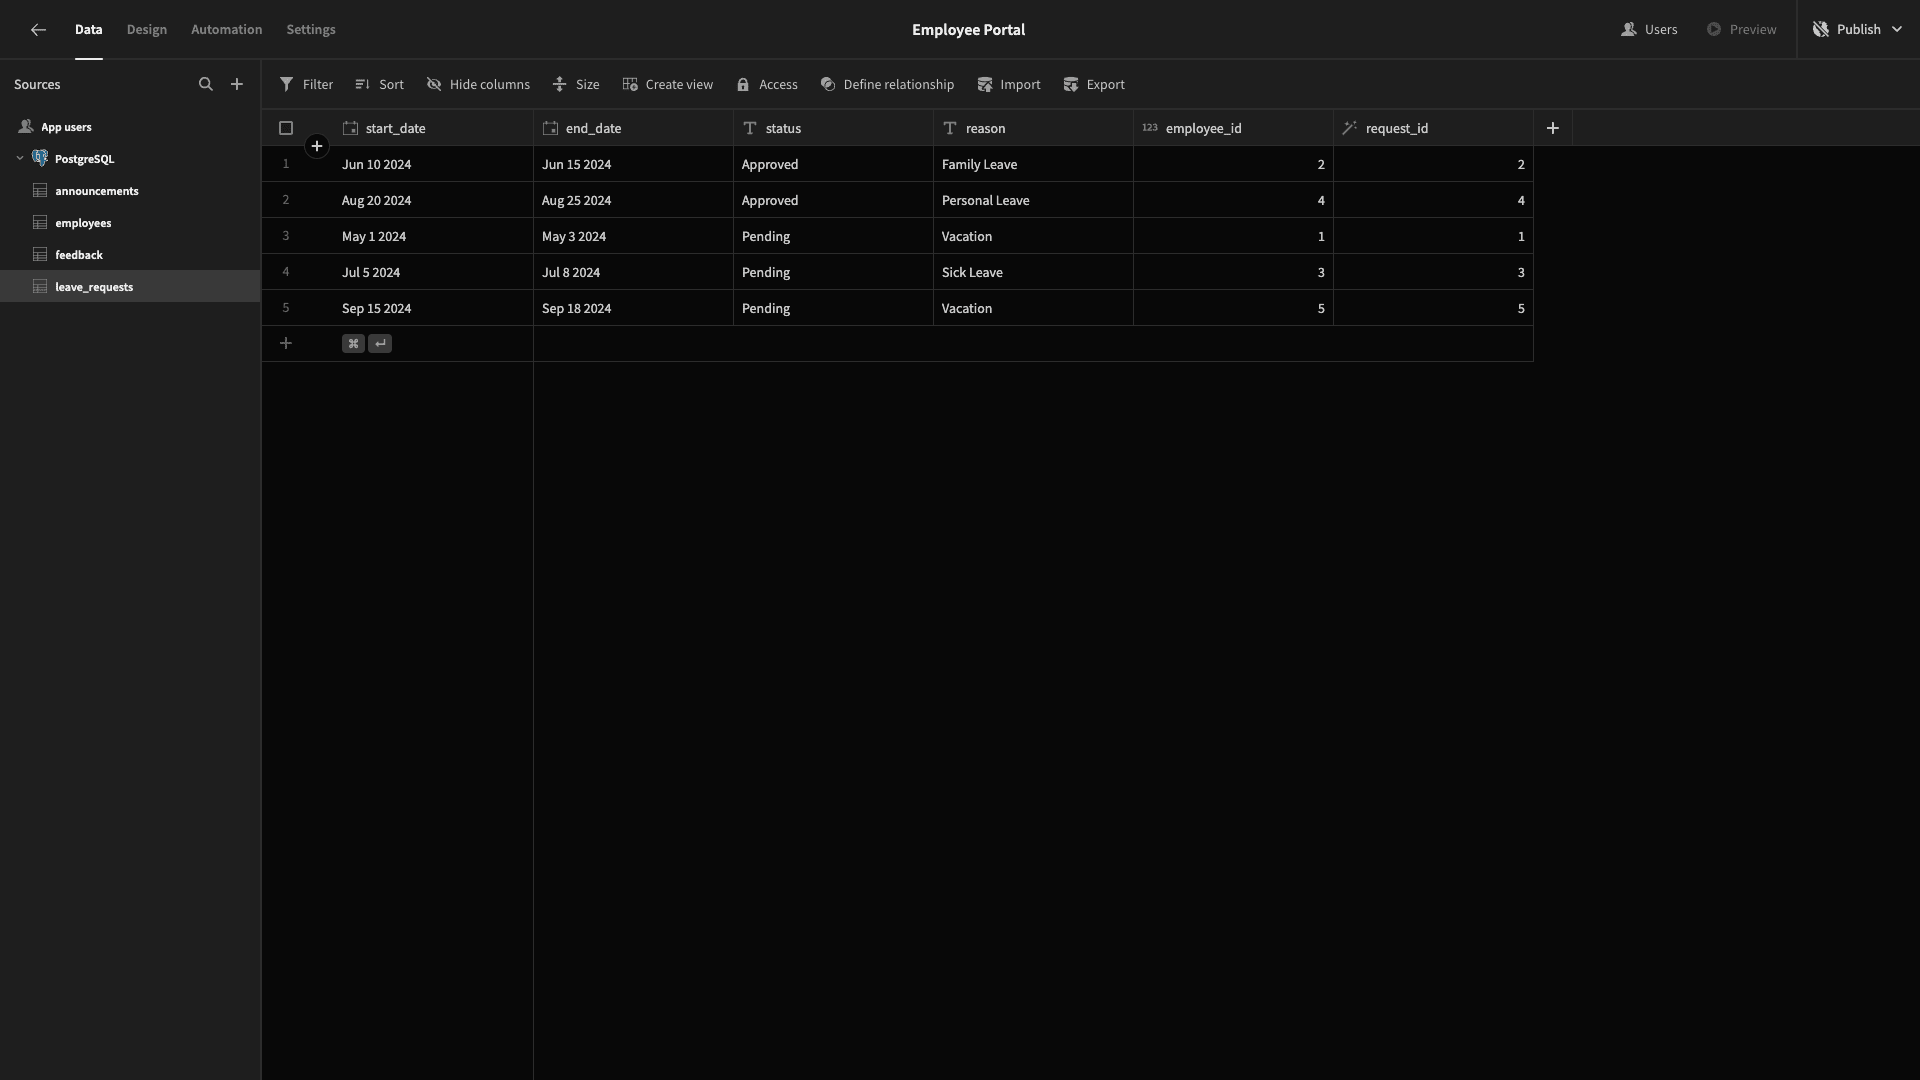The image size is (1920, 1080).
Task: Select the status cell in row 3
Action: 833,236
